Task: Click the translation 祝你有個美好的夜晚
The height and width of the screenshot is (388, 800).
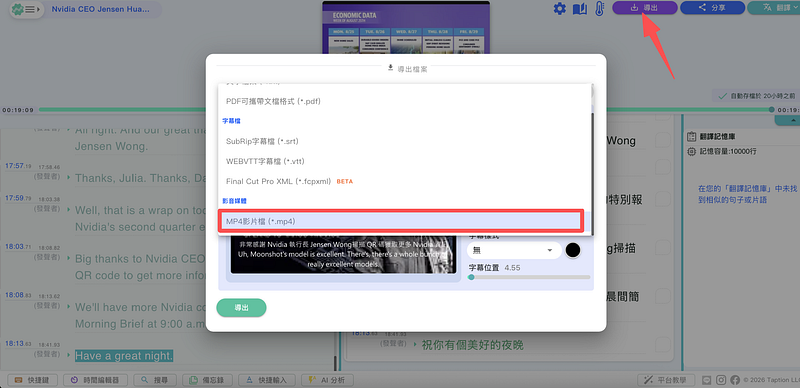Action: [472, 346]
